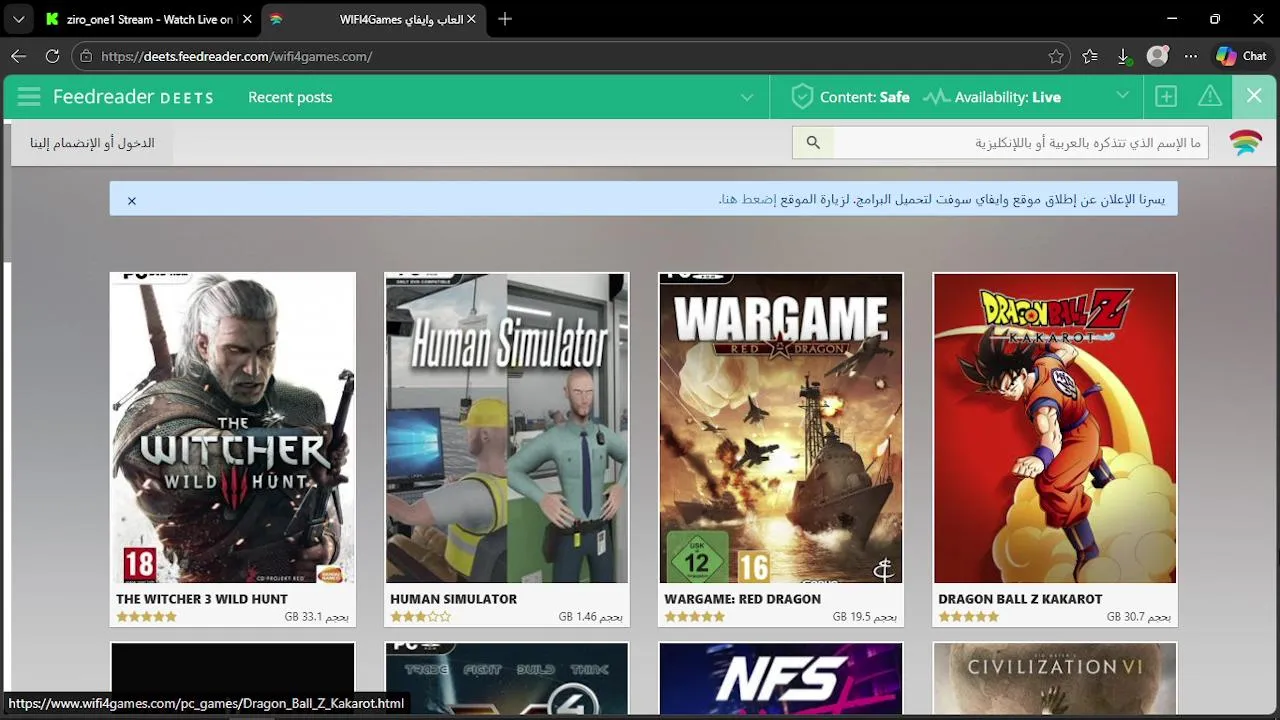Open Dragon Ball Z Kakarot cover

[1055, 427]
